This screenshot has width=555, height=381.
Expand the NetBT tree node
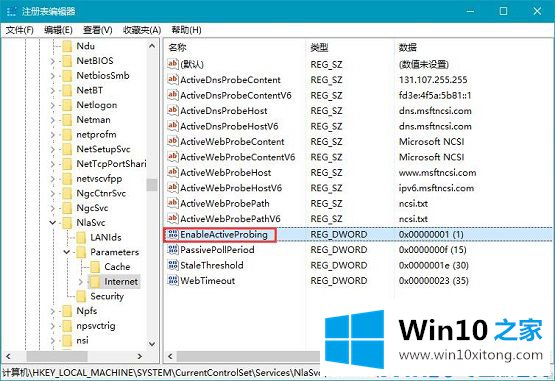click(x=52, y=91)
